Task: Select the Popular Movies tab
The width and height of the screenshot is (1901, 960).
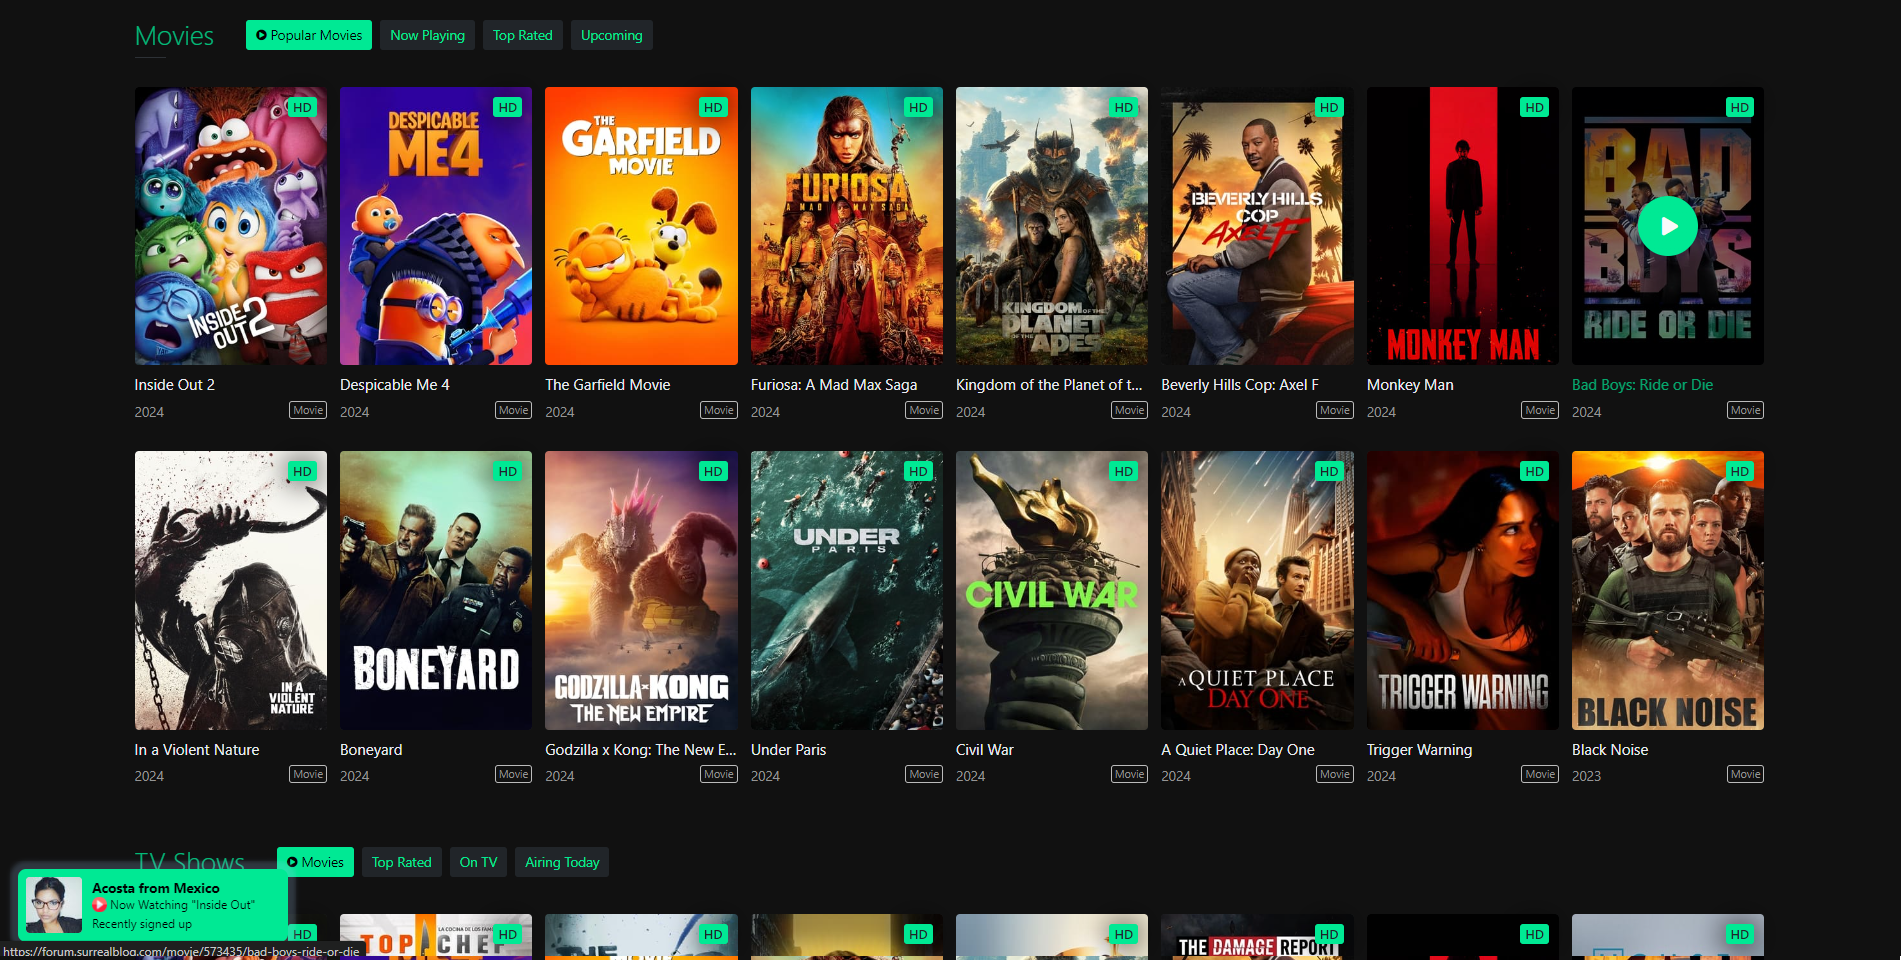Action: coord(309,35)
